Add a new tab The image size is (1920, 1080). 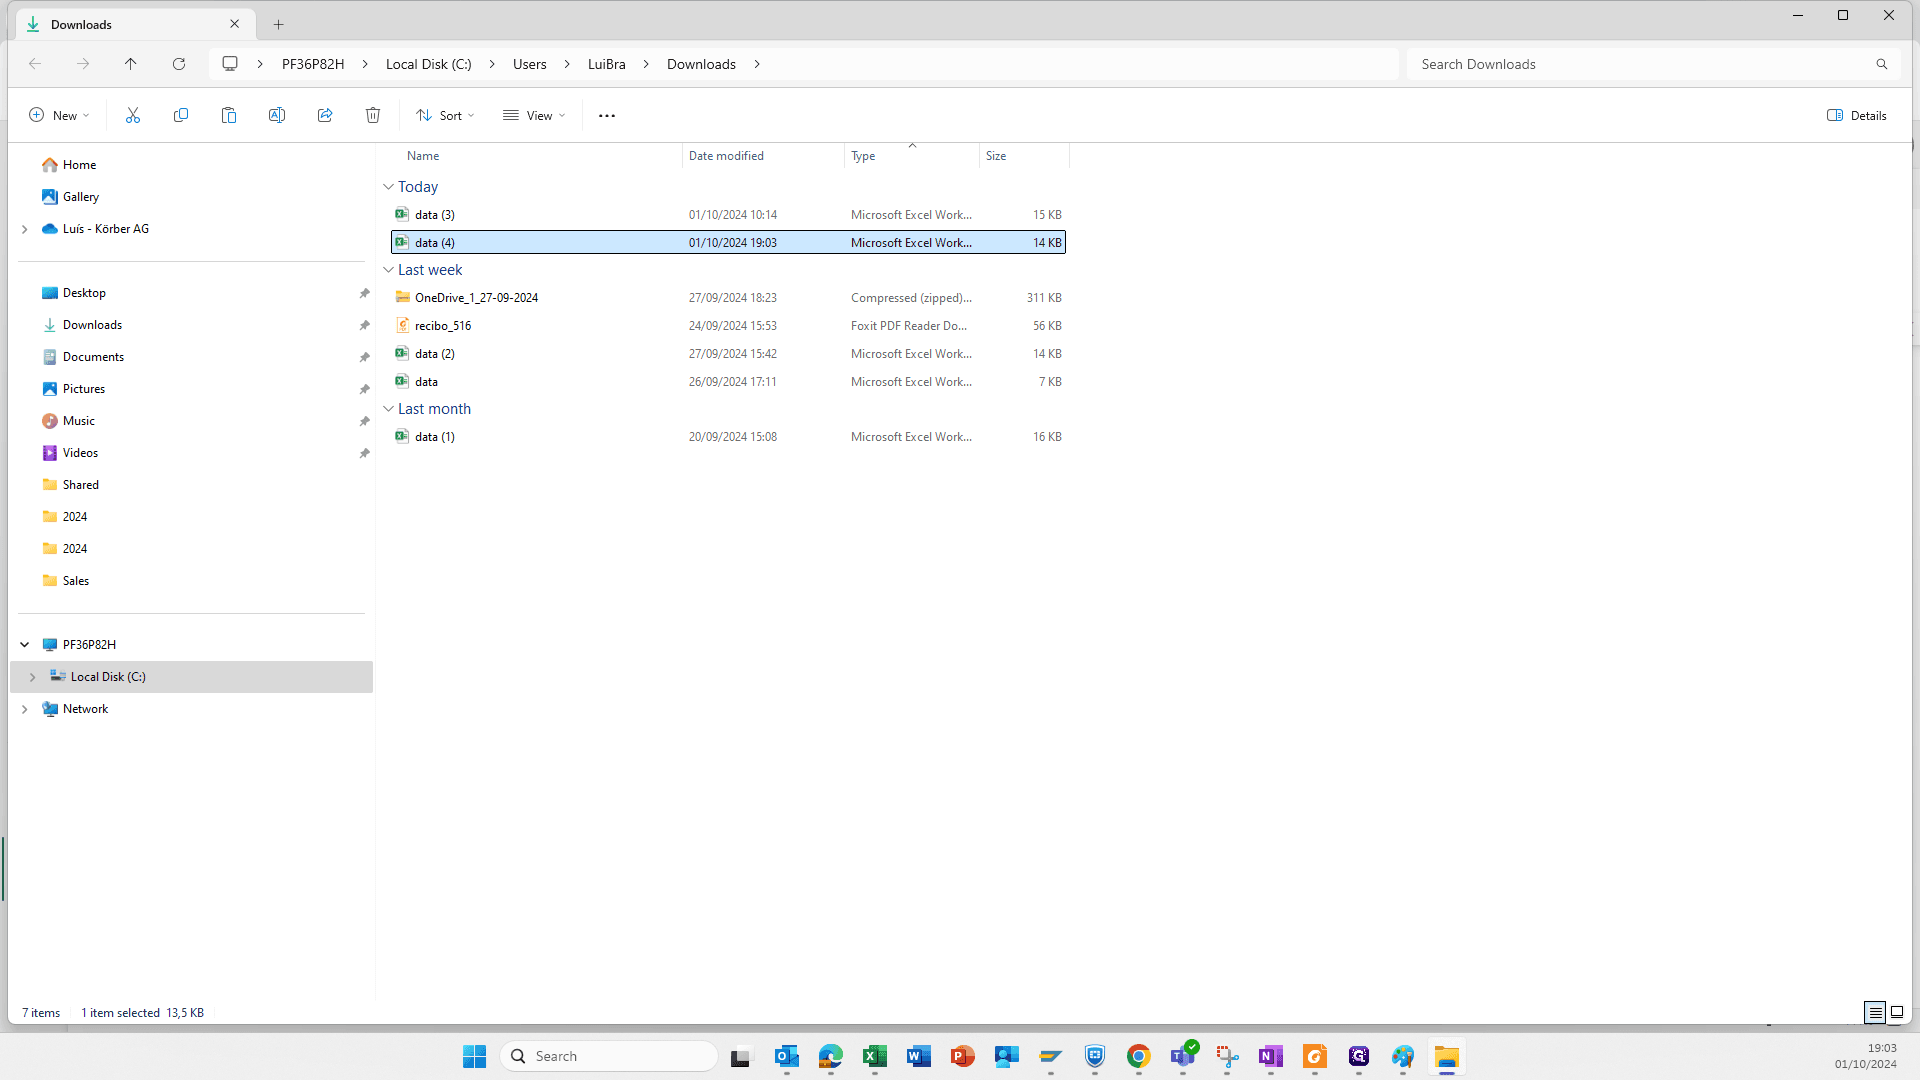[x=279, y=24]
